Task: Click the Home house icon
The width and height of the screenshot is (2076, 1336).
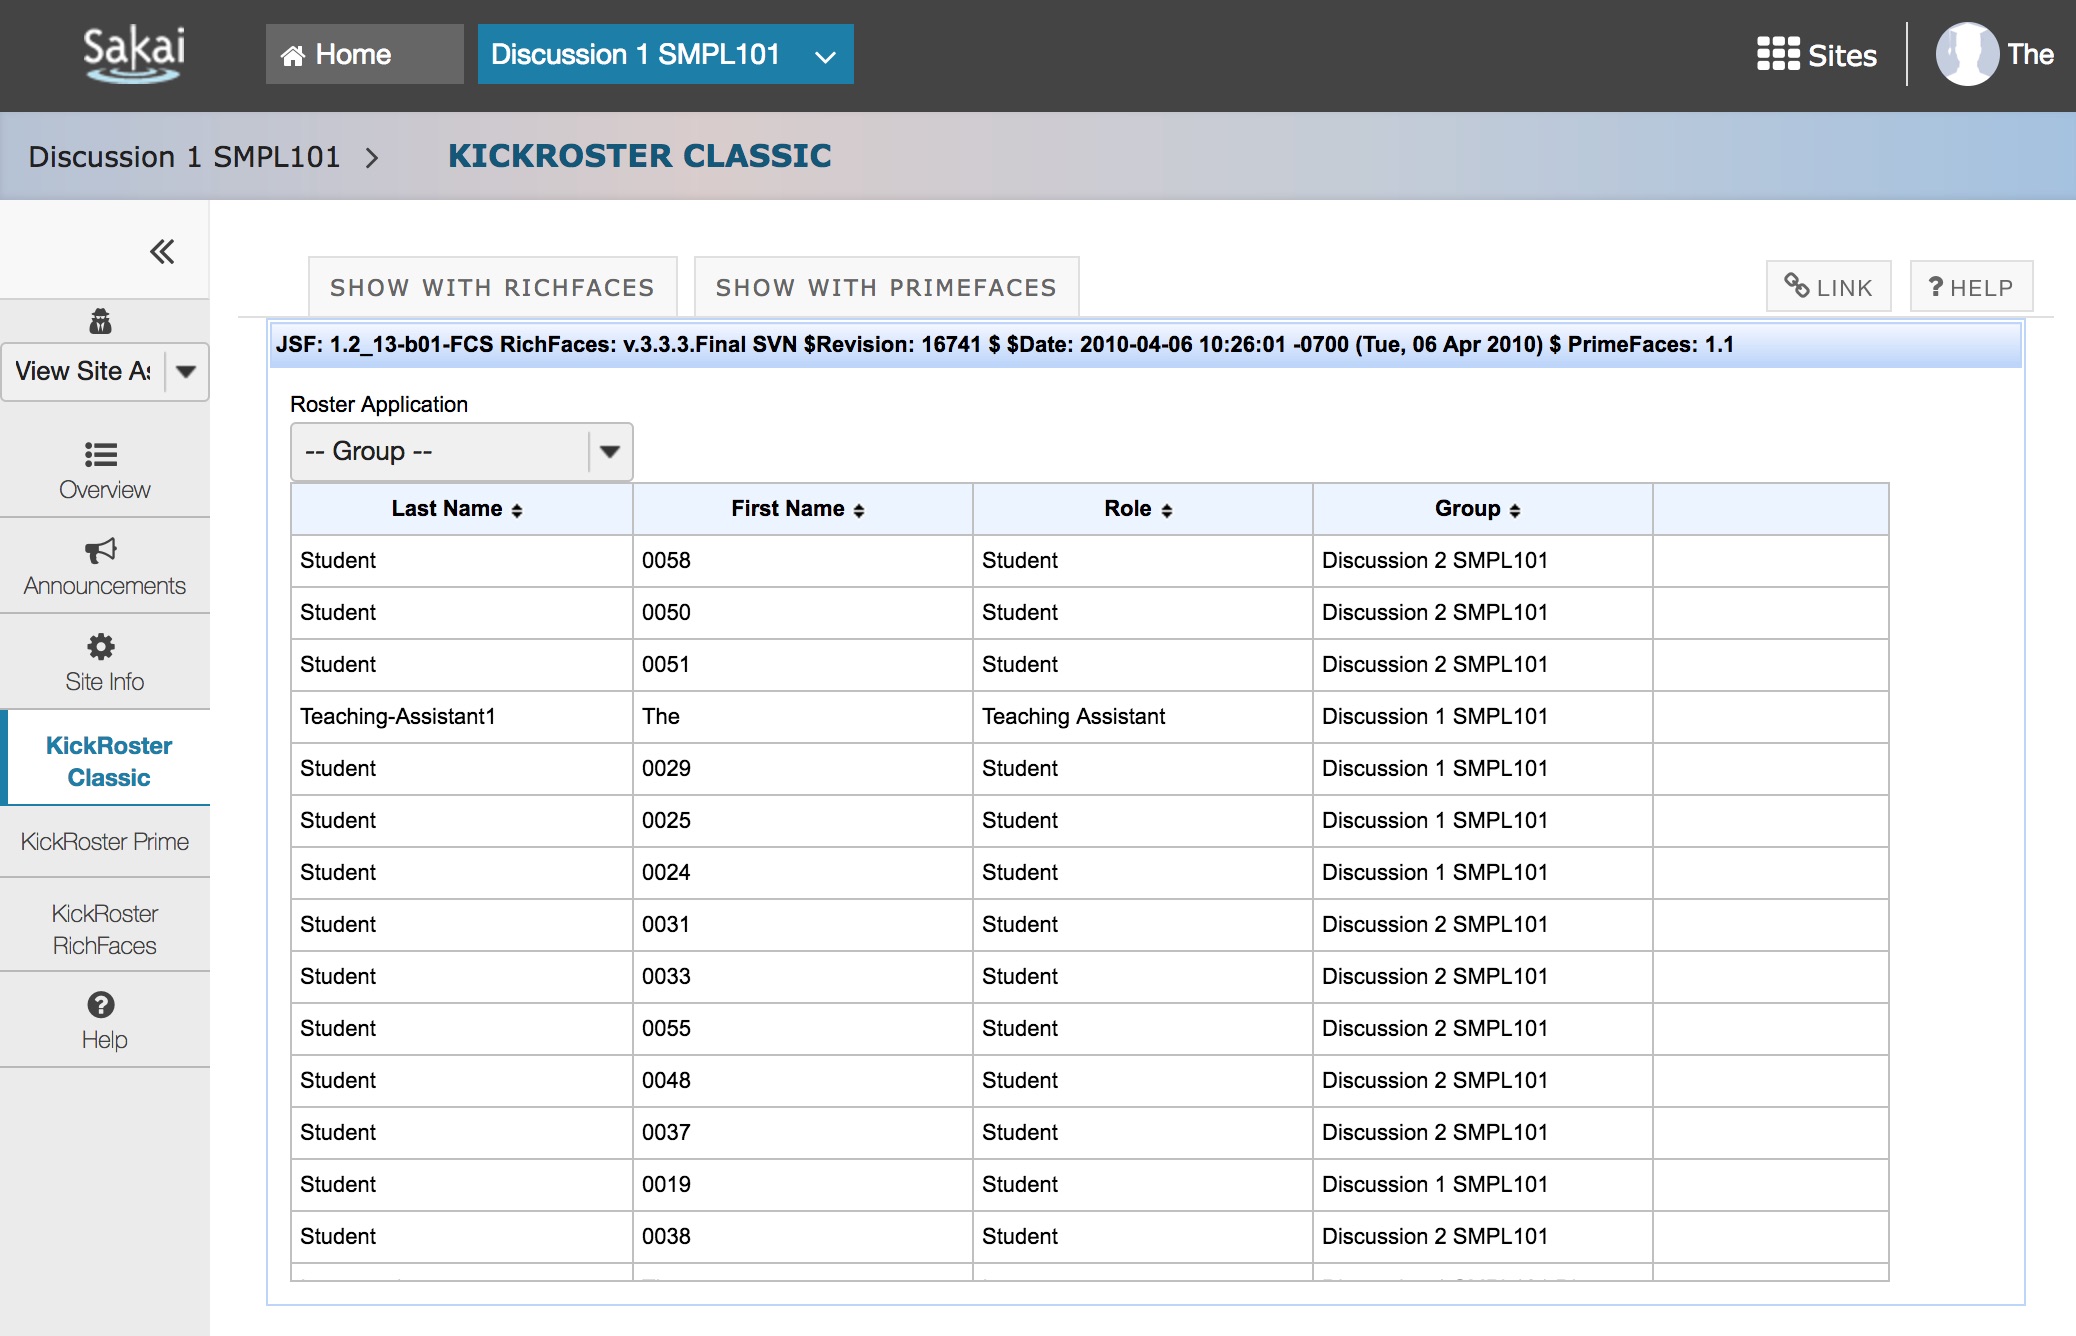Action: (293, 56)
